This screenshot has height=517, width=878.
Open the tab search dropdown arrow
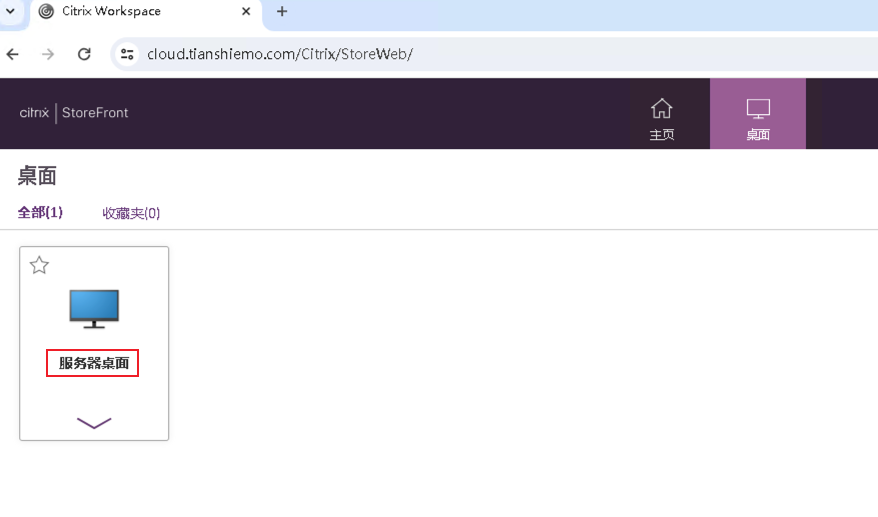(10, 11)
